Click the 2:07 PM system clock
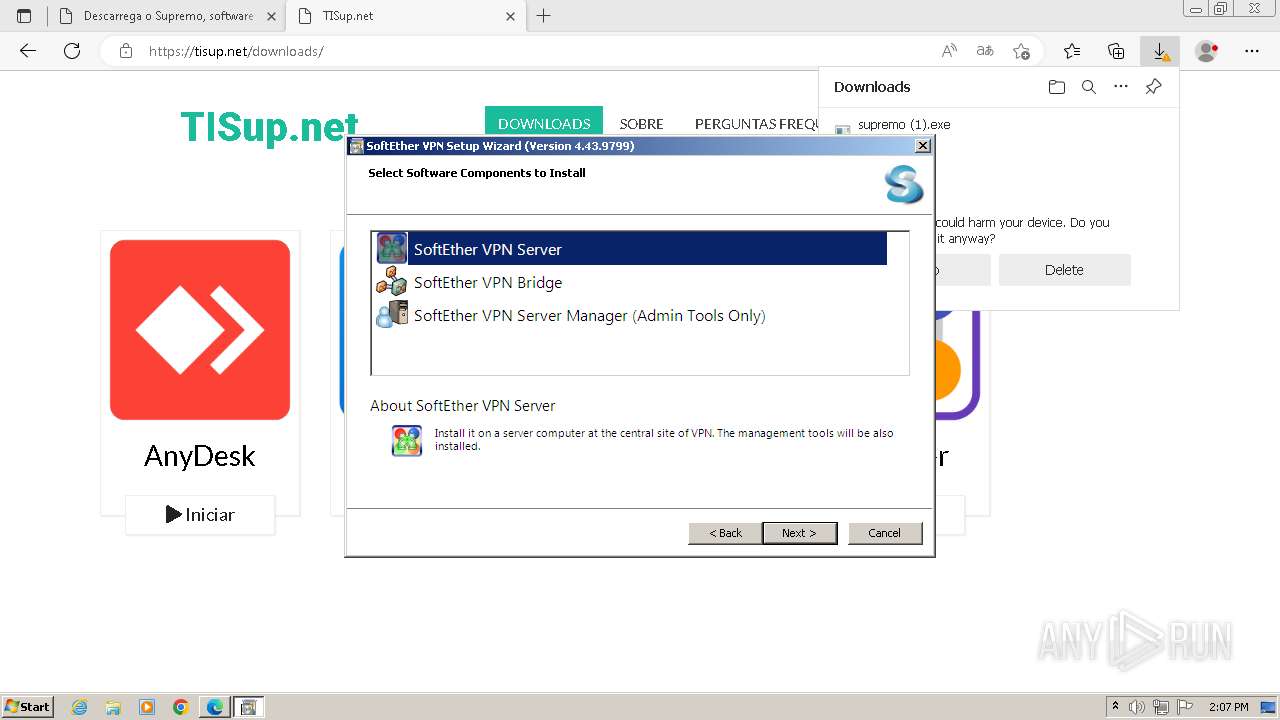This screenshot has width=1280, height=720. [1229, 707]
